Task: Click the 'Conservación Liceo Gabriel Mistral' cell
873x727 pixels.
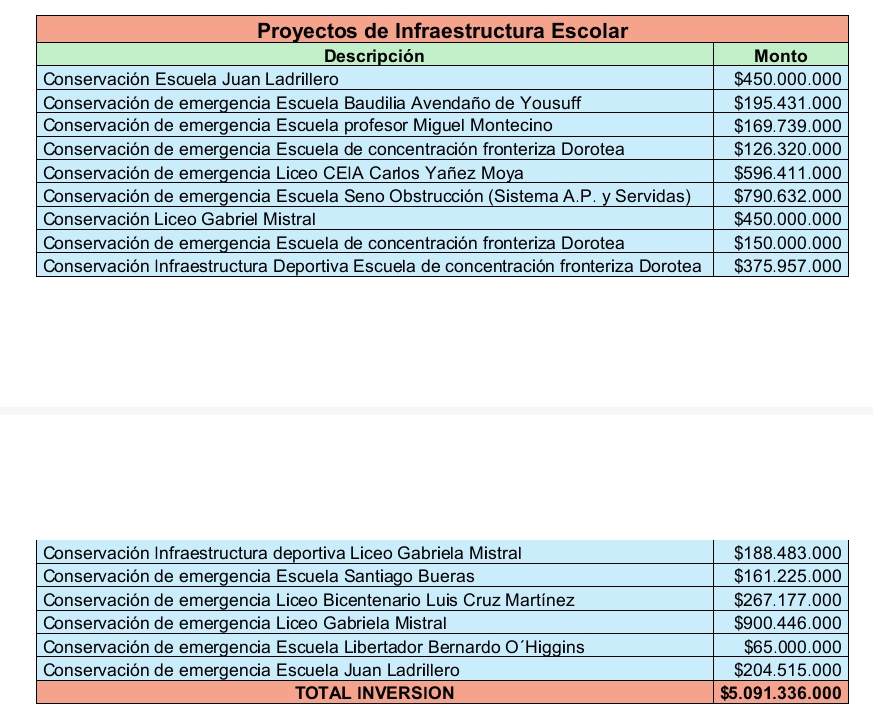Action: point(180,219)
